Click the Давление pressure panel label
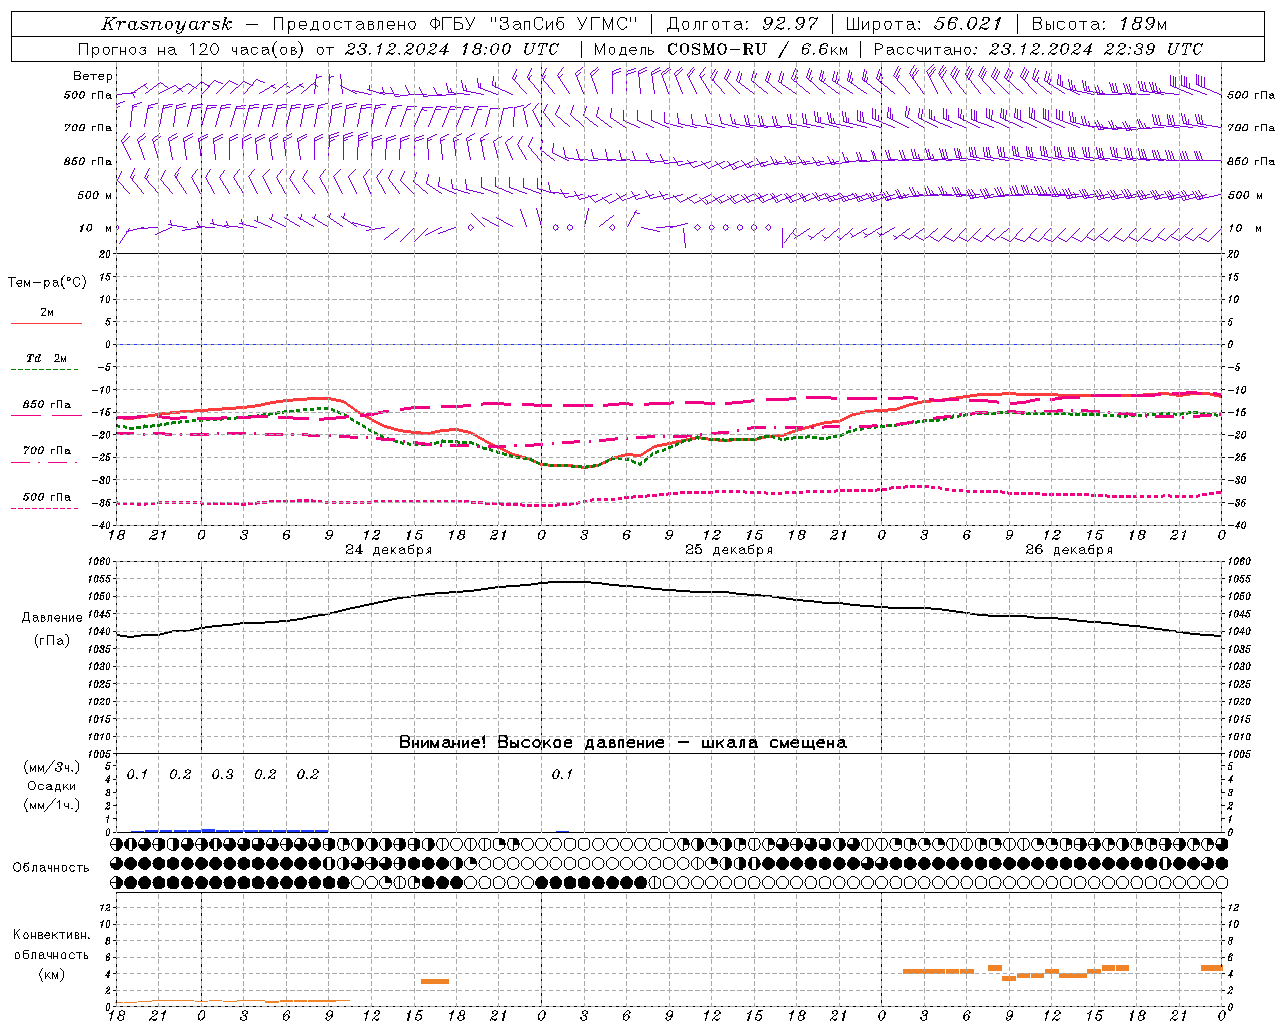Viewport: 1280px width, 1024px height. pyautogui.click(x=51, y=618)
